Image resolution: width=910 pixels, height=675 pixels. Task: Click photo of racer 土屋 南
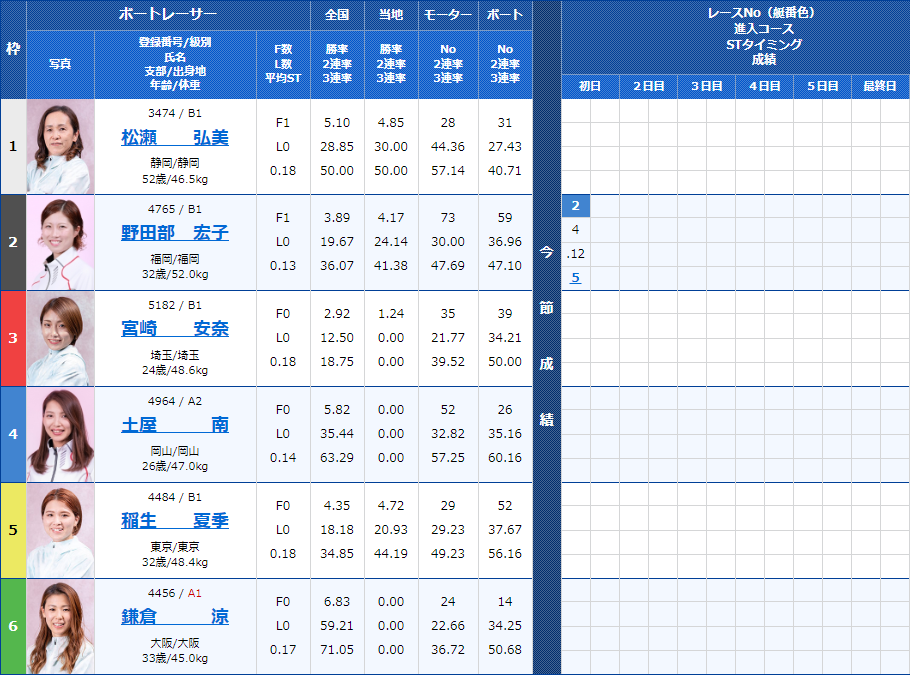click(x=60, y=434)
